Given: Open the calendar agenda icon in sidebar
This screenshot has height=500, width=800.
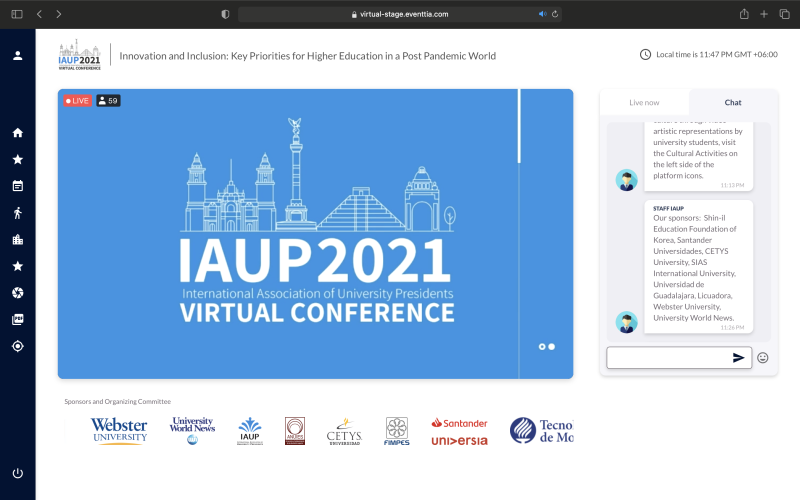Looking at the screenshot, I should pos(17,186).
